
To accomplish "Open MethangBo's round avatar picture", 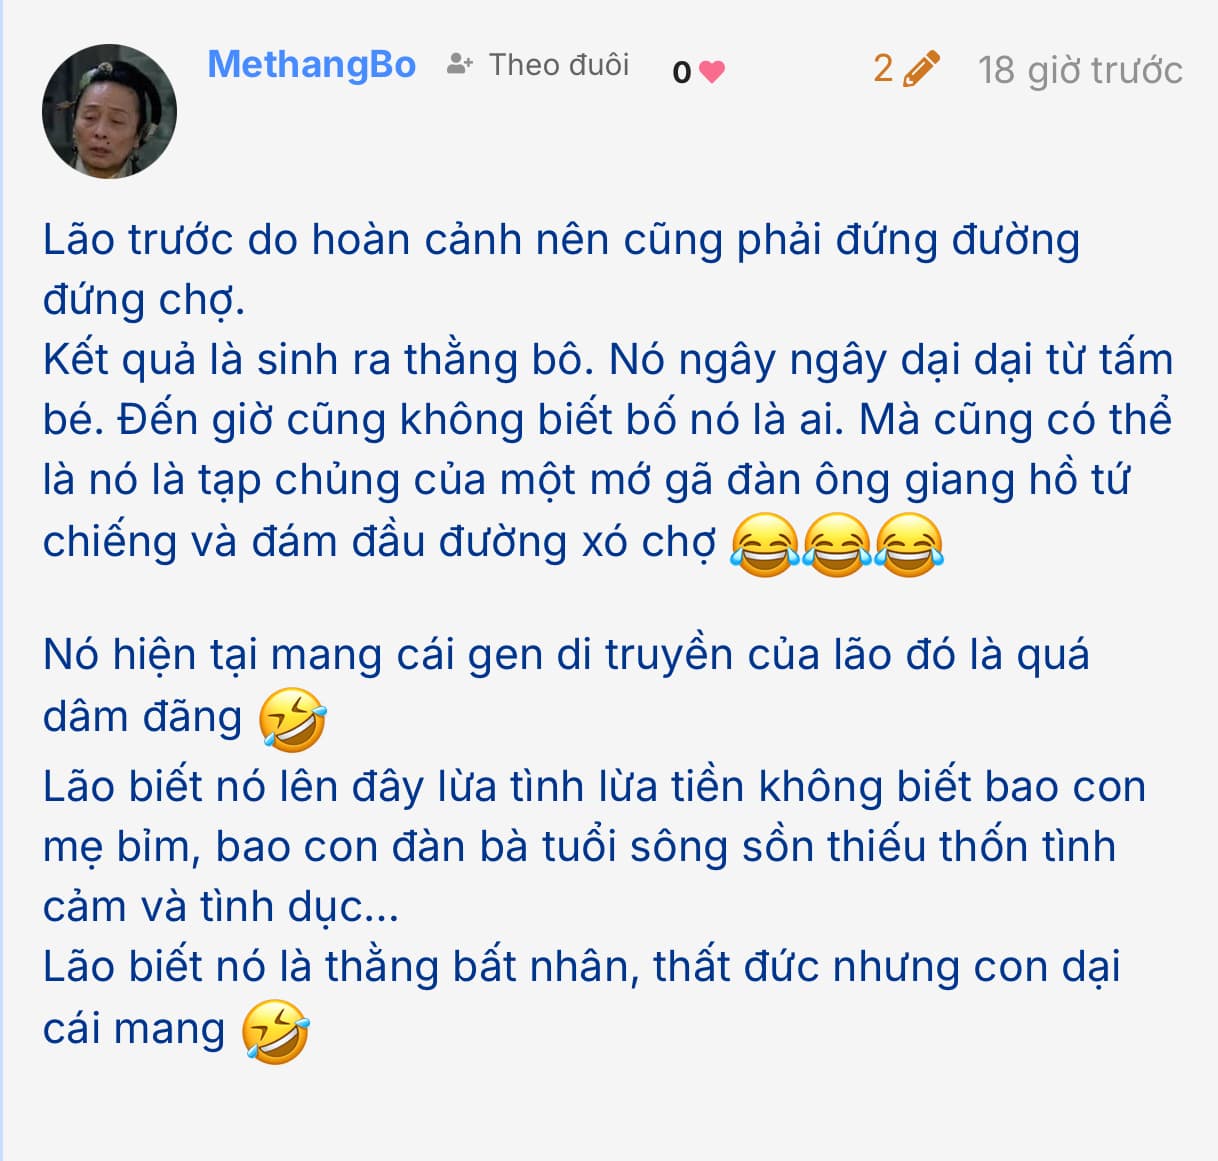I will (109, 111).
